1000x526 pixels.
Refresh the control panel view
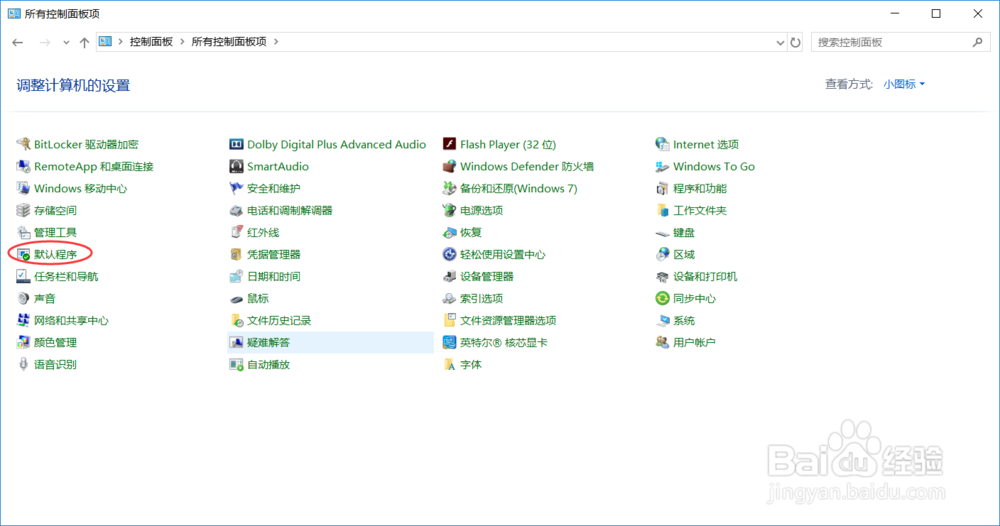795,43
